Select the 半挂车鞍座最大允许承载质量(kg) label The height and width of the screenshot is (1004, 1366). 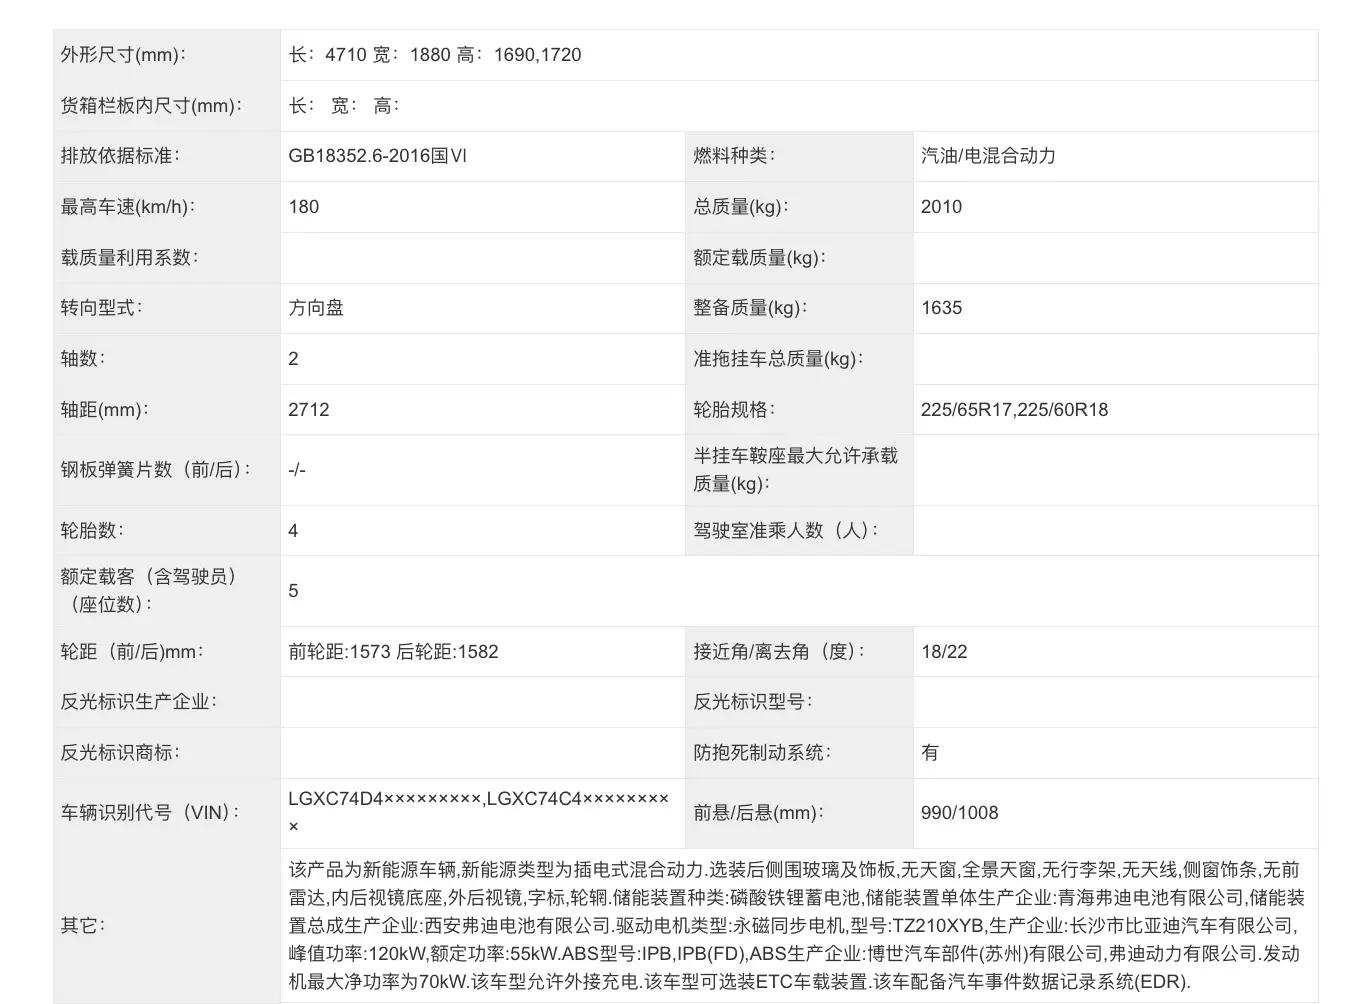(796, 470)
